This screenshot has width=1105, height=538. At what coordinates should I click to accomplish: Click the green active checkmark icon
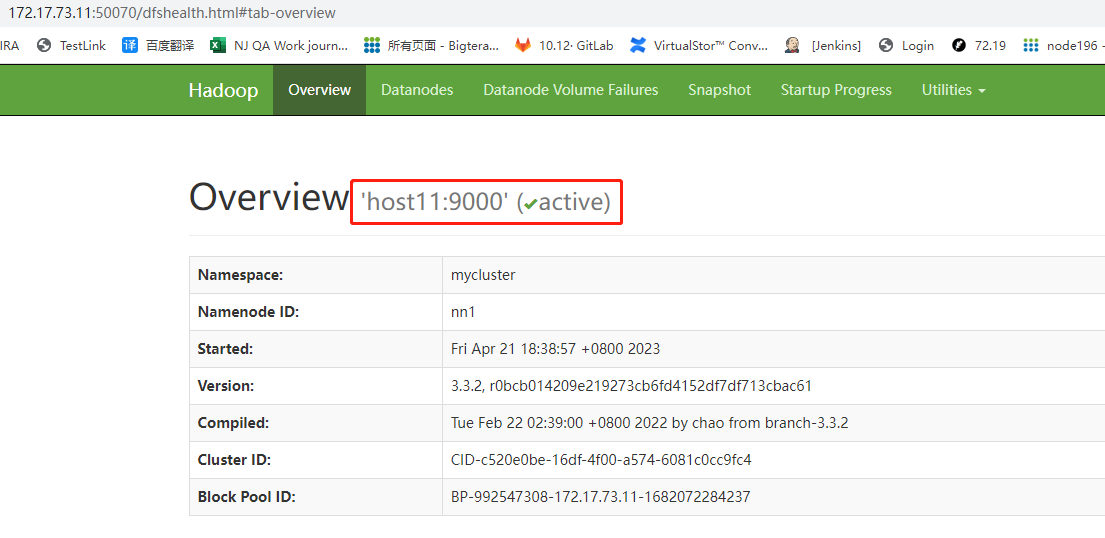tap(530, 203)
